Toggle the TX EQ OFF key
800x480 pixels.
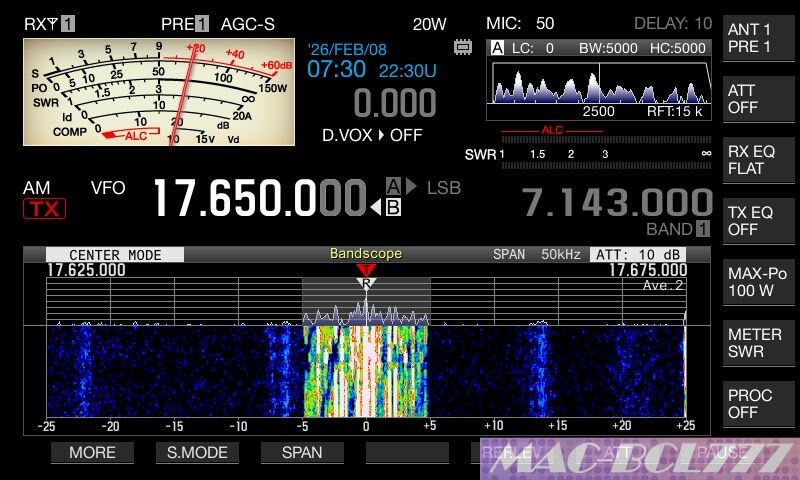click(x=759, y=221)
